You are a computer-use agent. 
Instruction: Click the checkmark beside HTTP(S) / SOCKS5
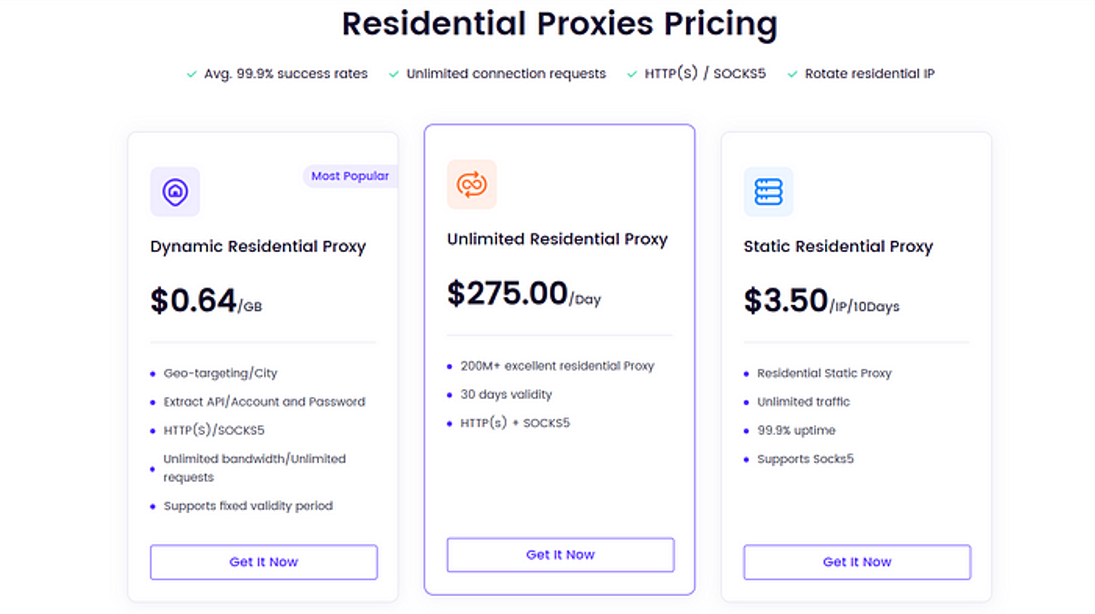(x=632, y=74)
